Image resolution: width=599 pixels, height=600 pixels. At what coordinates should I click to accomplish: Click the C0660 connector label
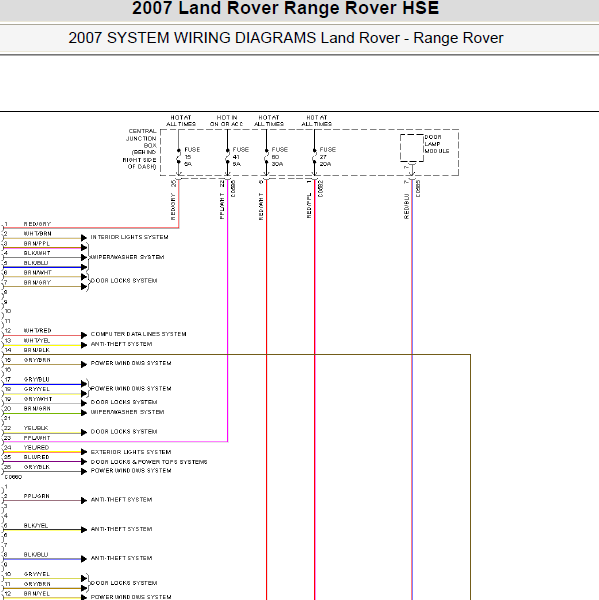tap(13, 477)
